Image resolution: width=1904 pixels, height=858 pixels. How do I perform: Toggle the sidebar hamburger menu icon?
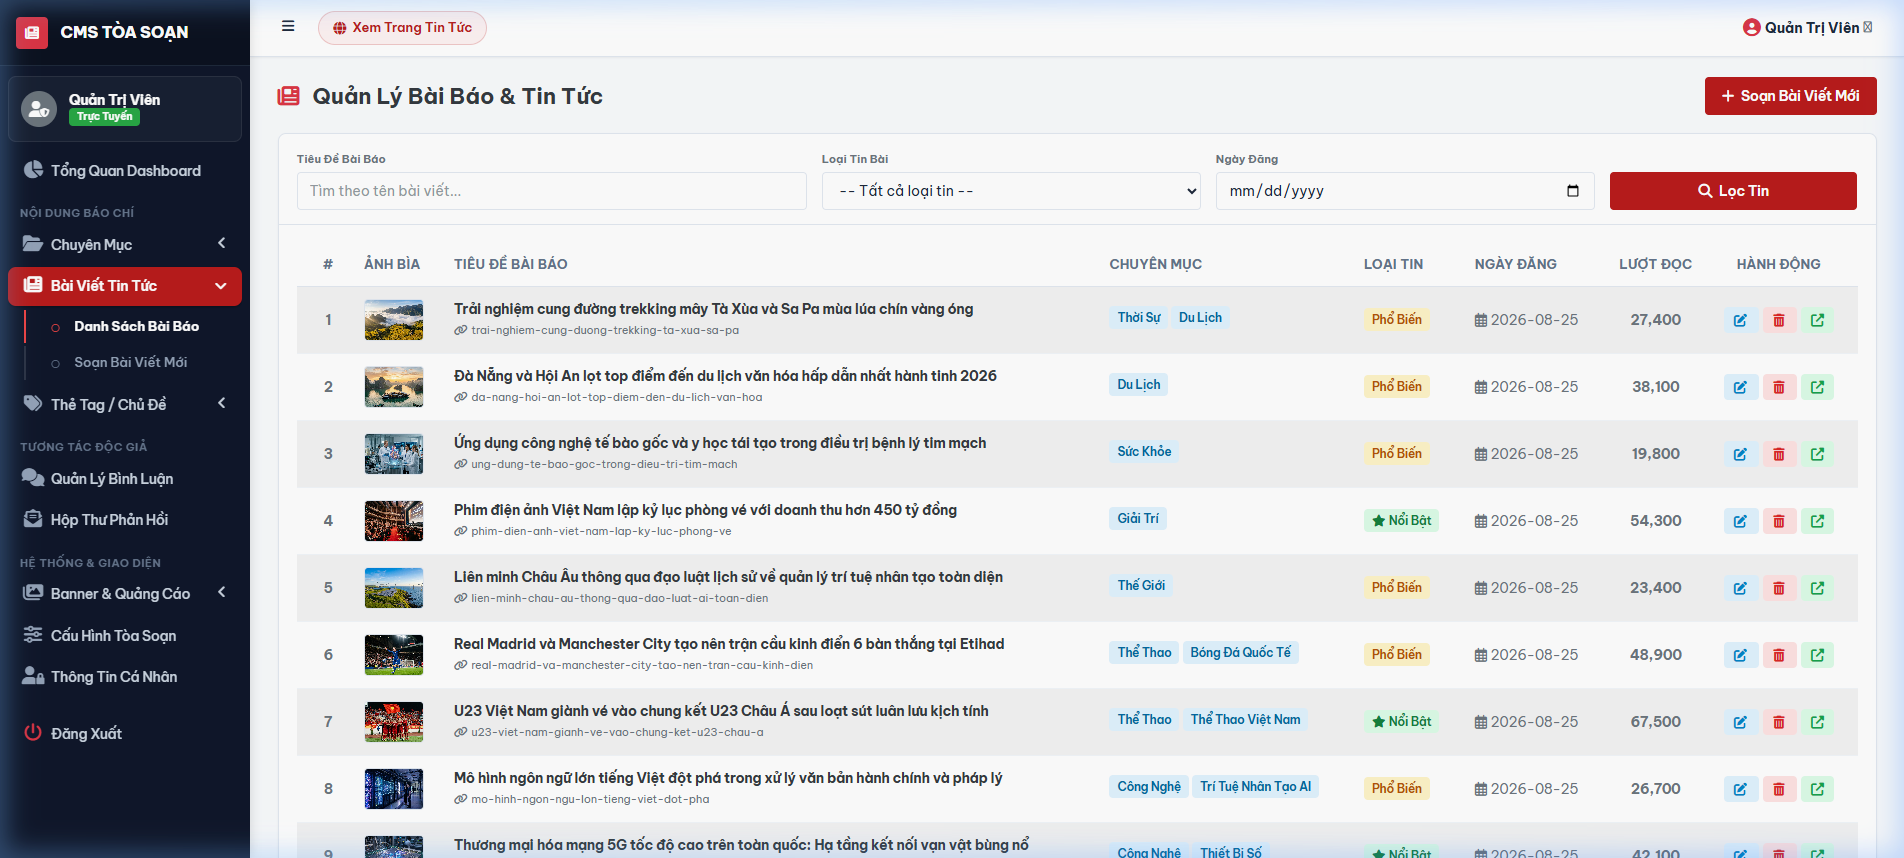288,27
